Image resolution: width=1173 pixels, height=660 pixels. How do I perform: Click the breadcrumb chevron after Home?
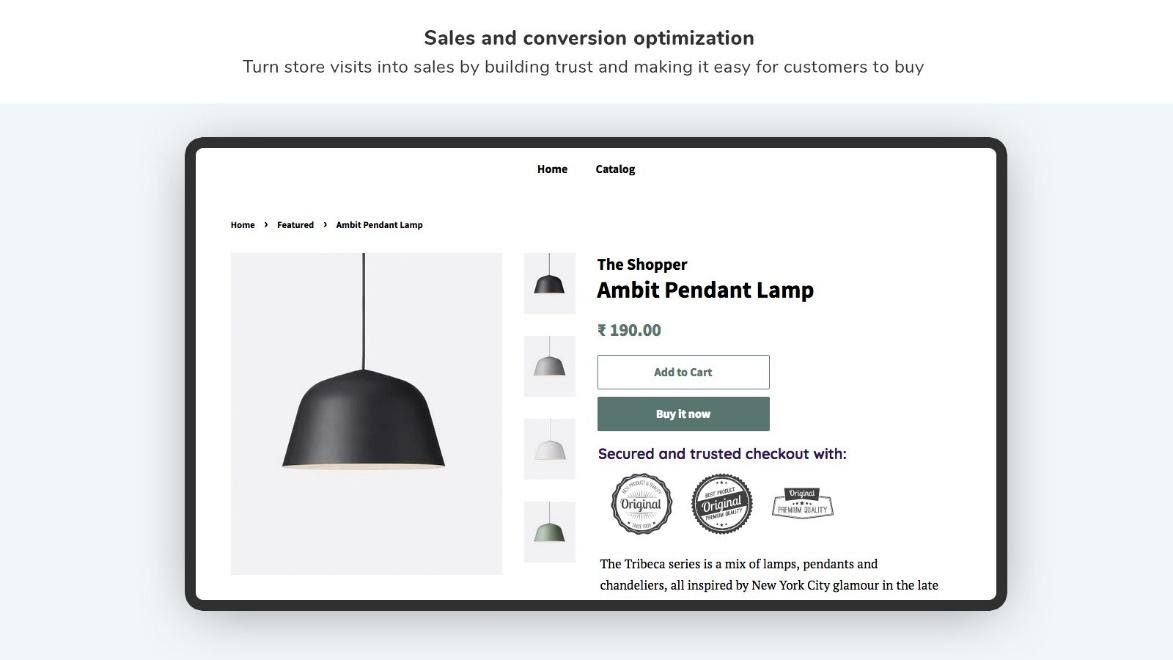pyautogui.click(x=266, y=224)
